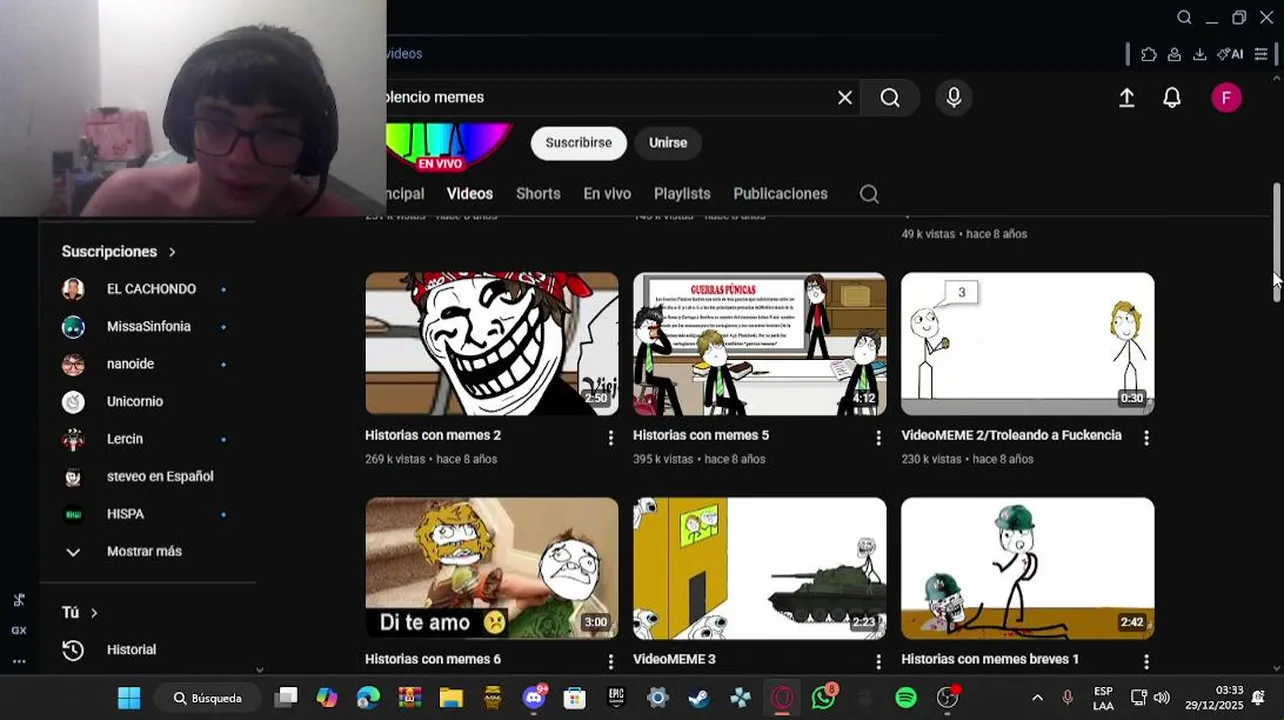This screenshot has width=1284, height=720.
Task: Open the notifications bell
Action: click(x=1172, y=97)
